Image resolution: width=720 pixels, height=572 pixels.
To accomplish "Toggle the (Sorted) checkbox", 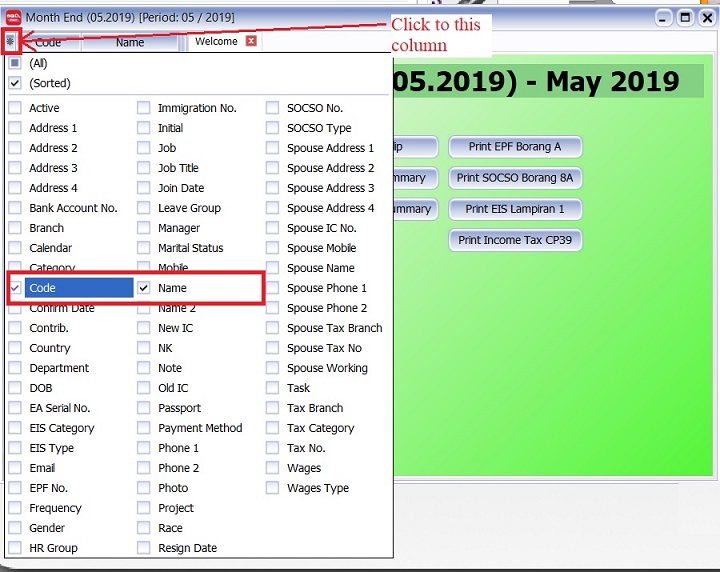I will tap(15, 84).
